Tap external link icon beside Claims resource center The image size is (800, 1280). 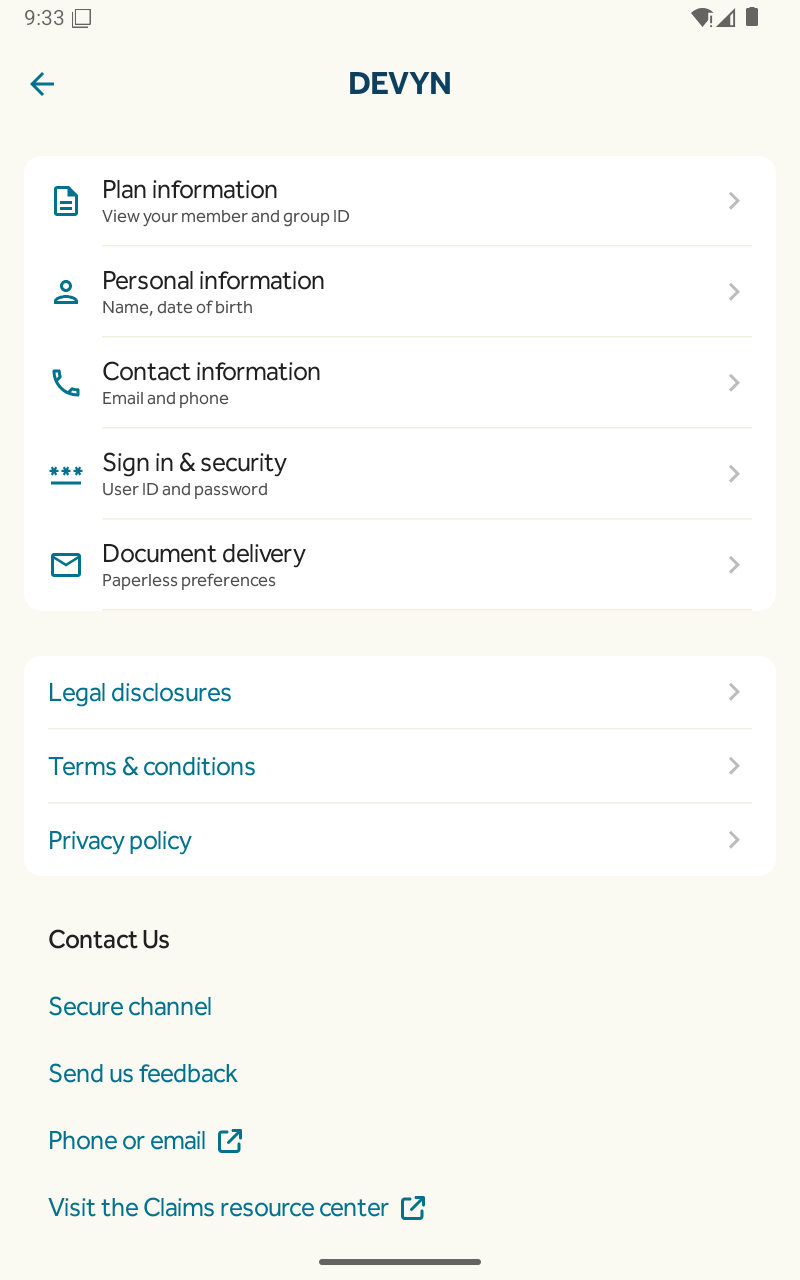413,1208
